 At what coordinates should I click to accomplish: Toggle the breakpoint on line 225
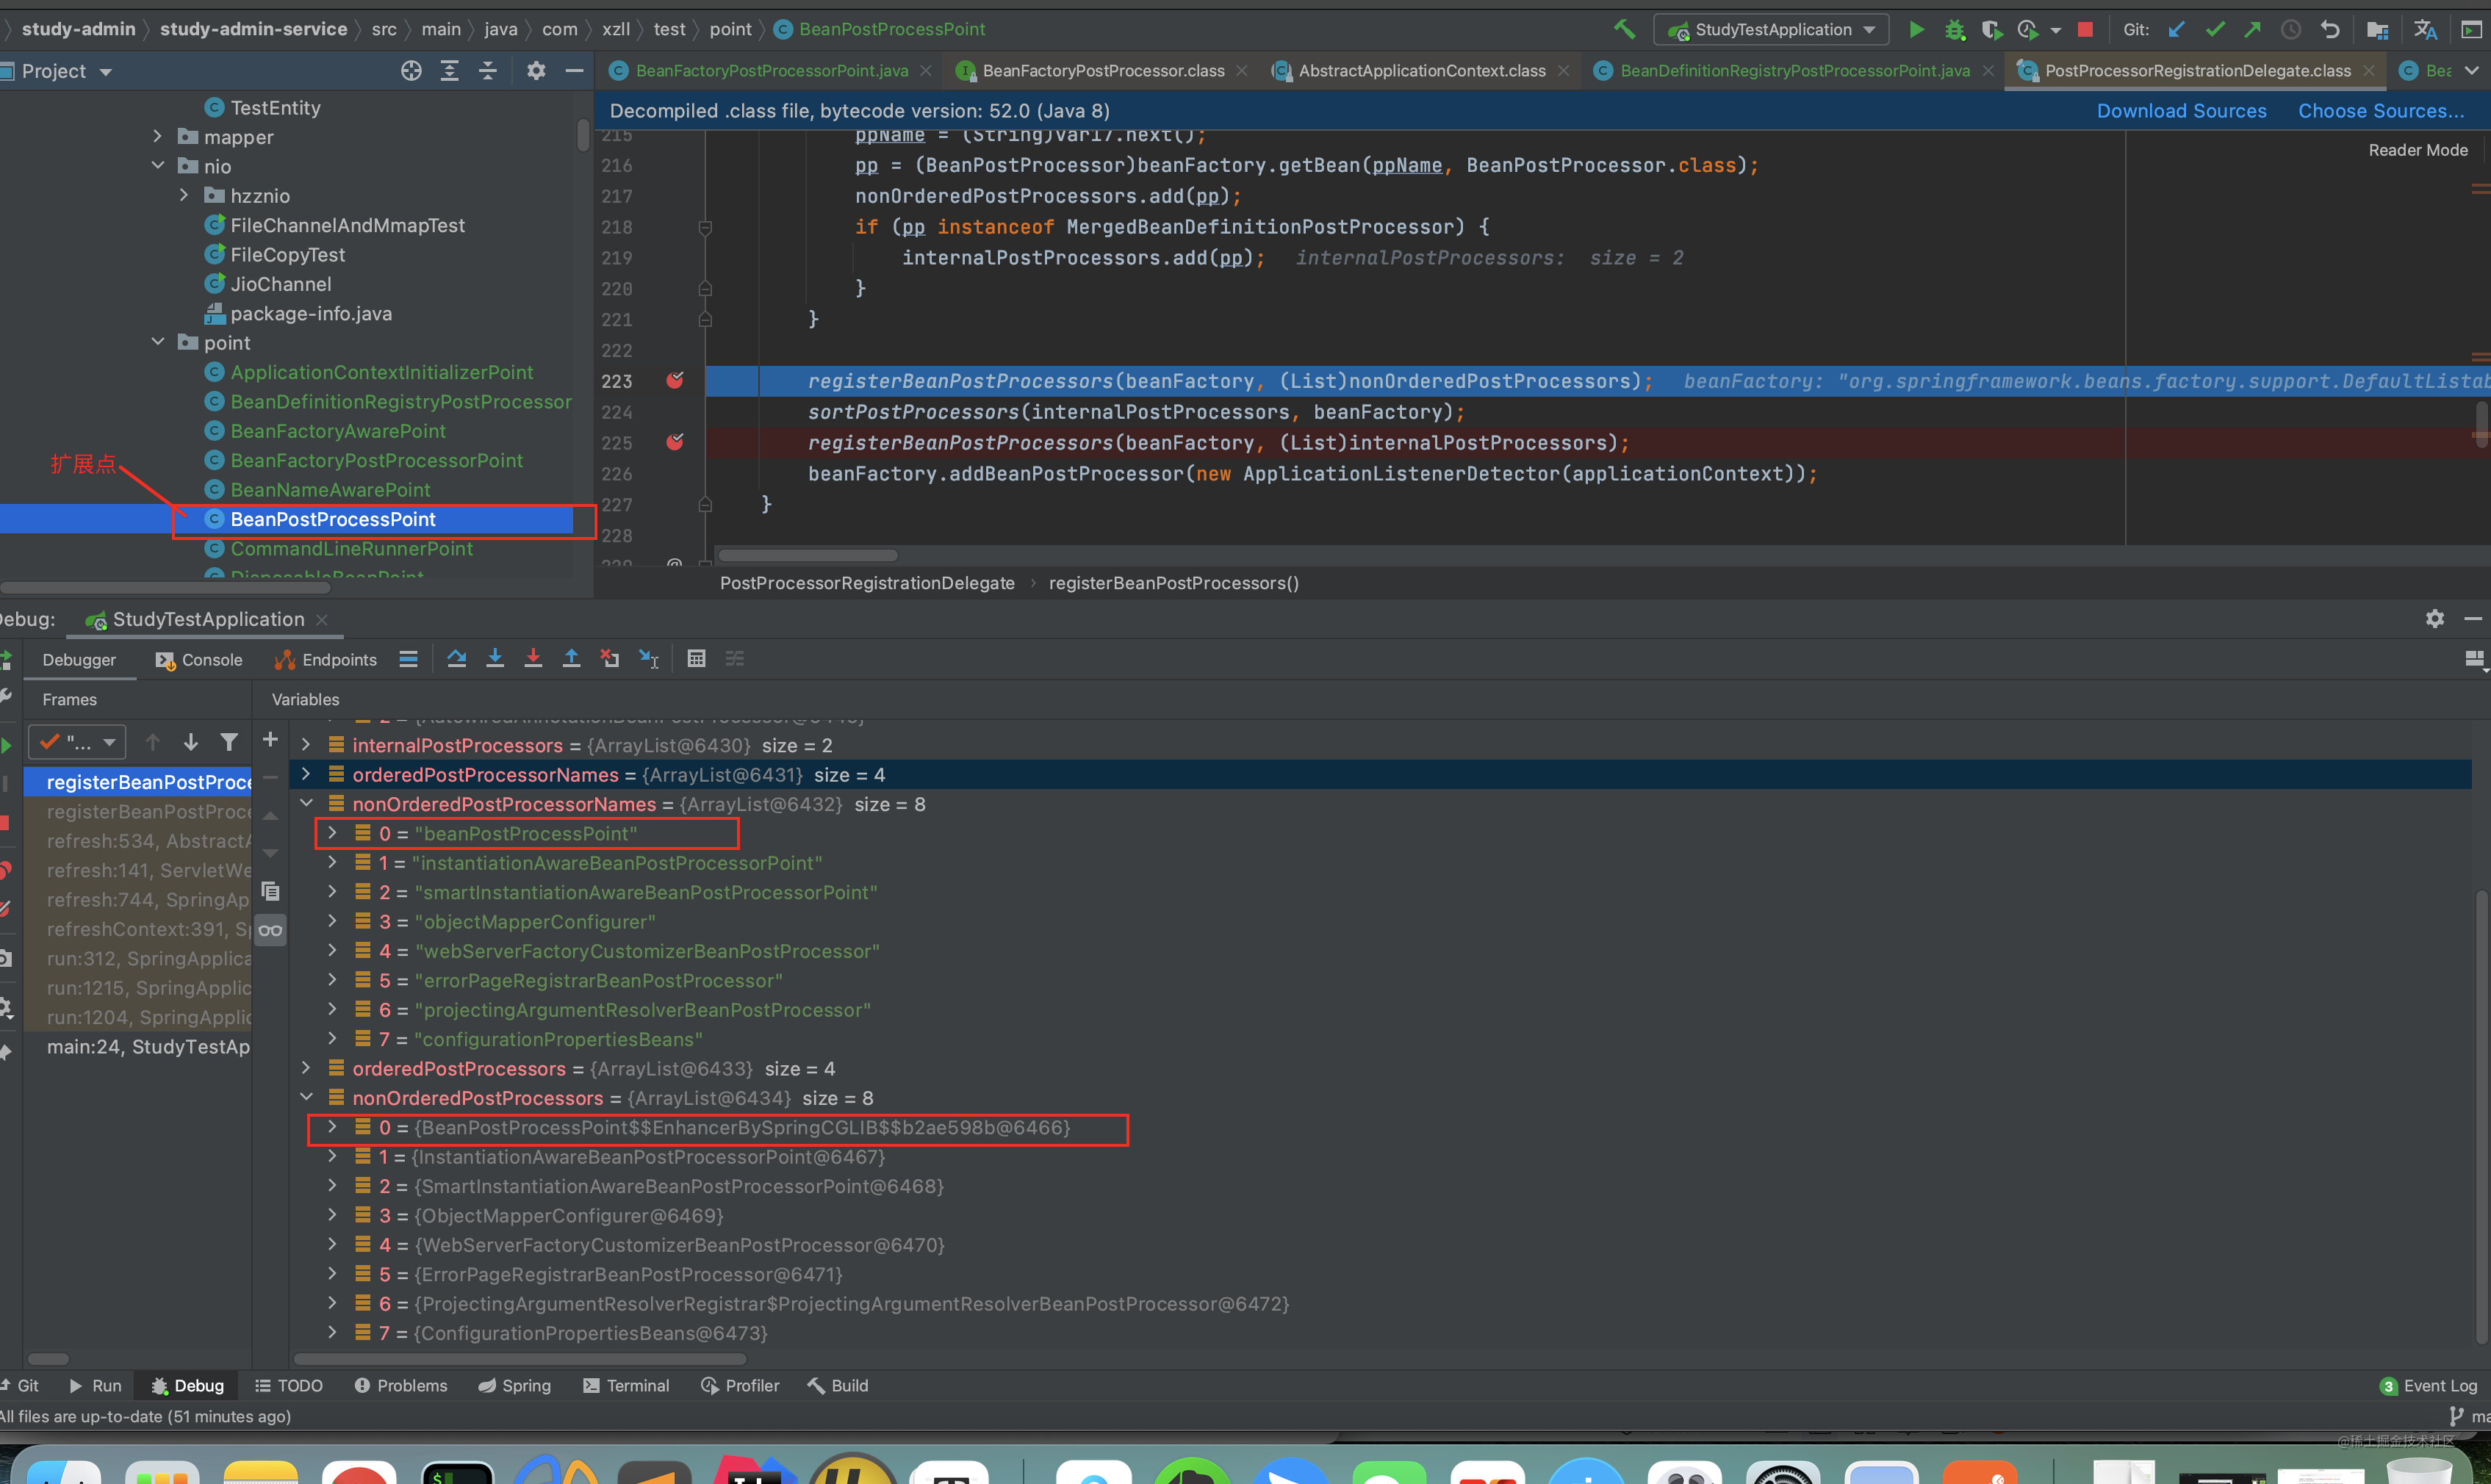(675, 442)
